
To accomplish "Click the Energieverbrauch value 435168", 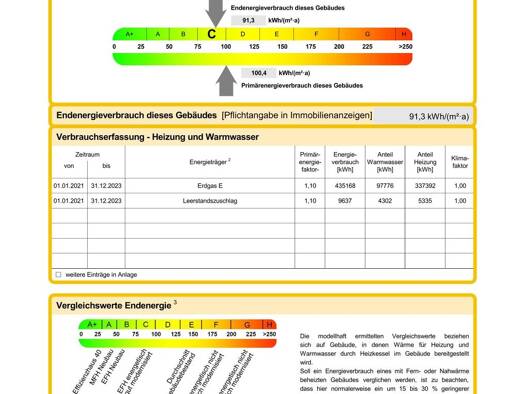I will coord(345,185).
